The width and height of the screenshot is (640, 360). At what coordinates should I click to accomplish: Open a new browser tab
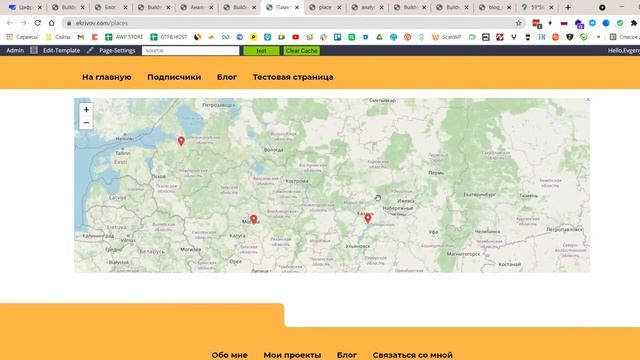point(568,7)
